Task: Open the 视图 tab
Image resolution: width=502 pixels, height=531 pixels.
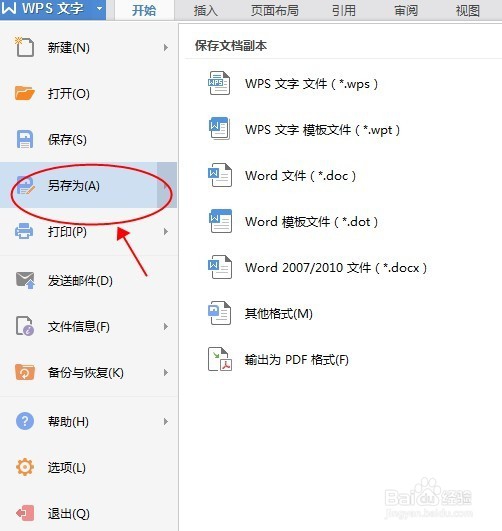Action: [x=467, y=10]
